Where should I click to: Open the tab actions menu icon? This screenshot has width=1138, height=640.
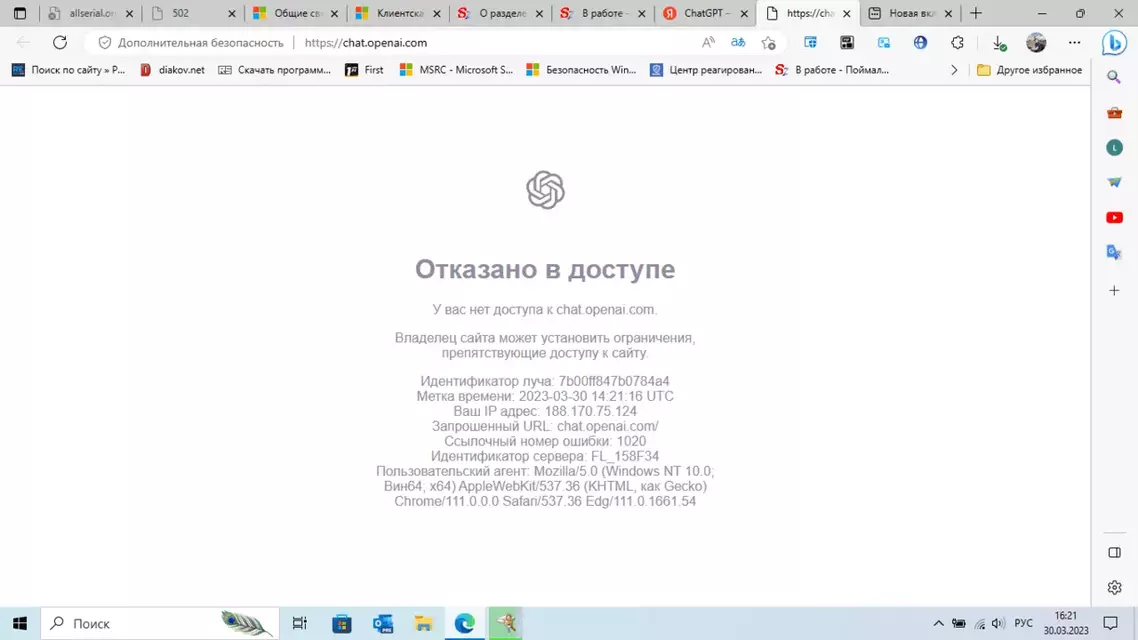pos(20,13)
